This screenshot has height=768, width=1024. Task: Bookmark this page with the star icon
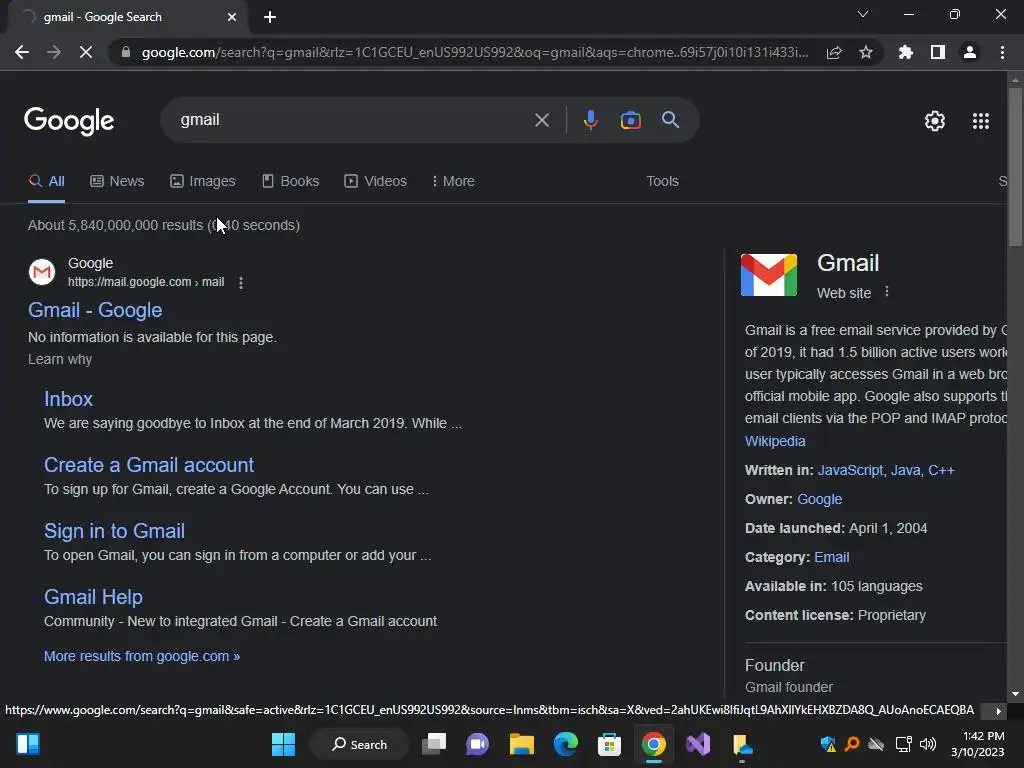click(866, 52)
